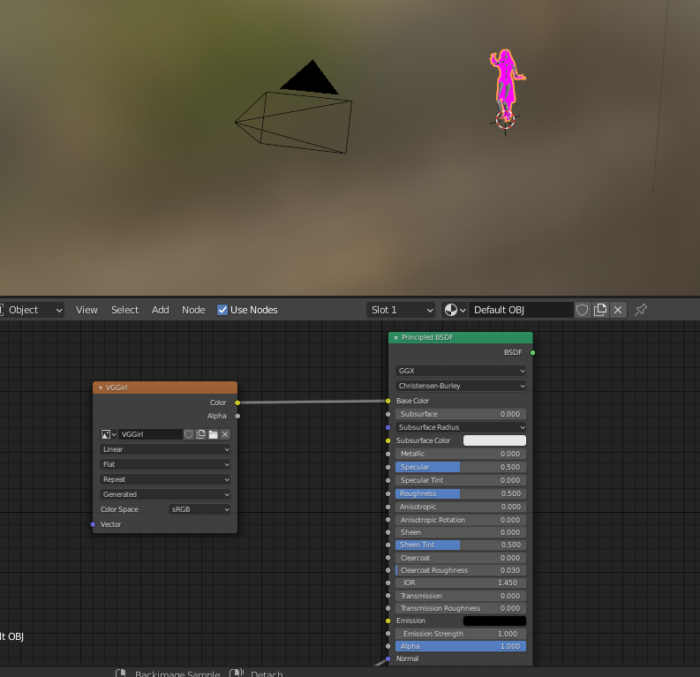
Task: Open the sRGB Color Space dropdown
Action: click(x=200, y=510)
